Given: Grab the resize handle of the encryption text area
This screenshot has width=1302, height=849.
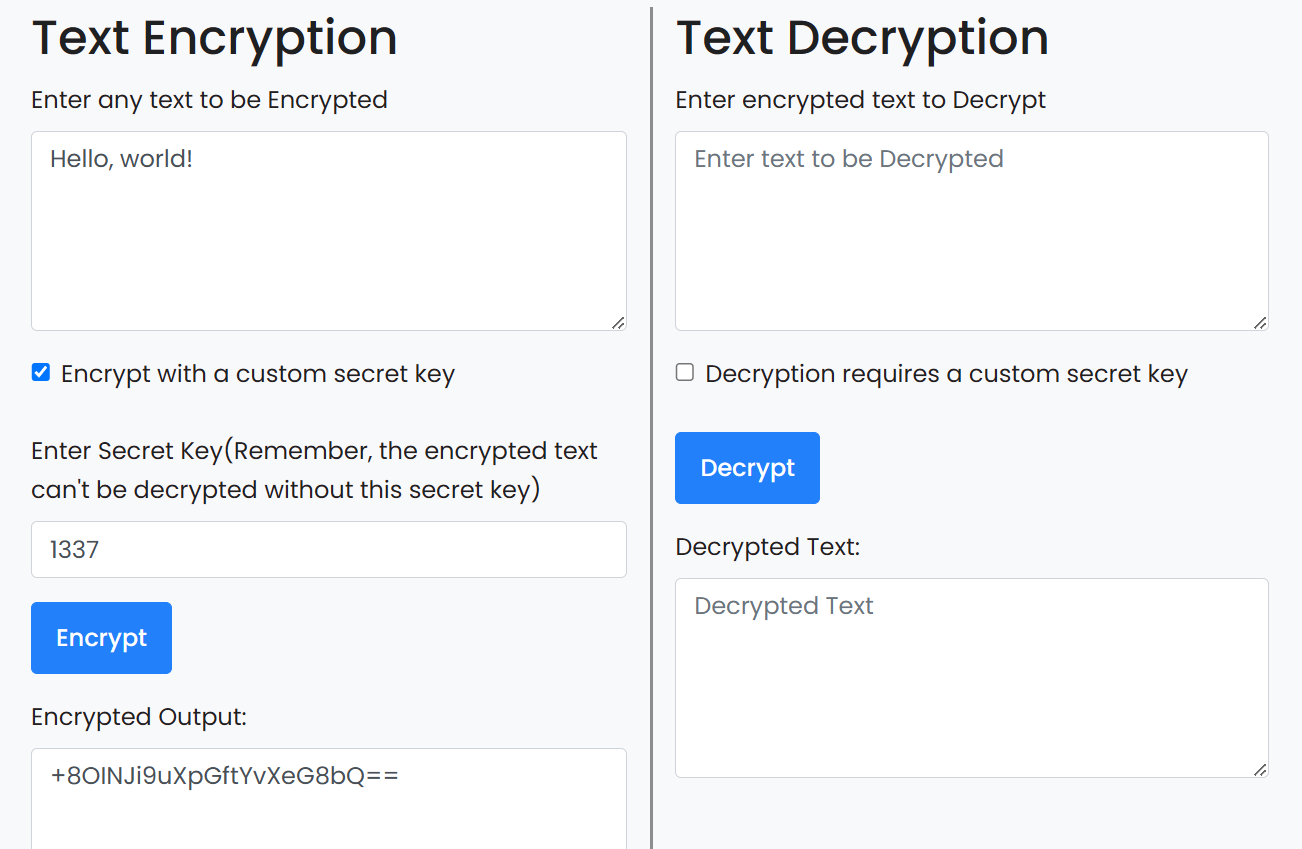Looking at the screenshot, I should tap(618, 322).
